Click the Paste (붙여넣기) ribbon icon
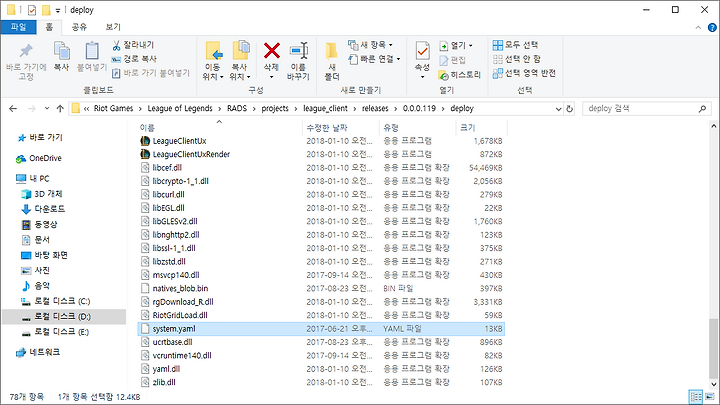The height and width of the screenshot is (405, 720). click(x=92, y=56)
